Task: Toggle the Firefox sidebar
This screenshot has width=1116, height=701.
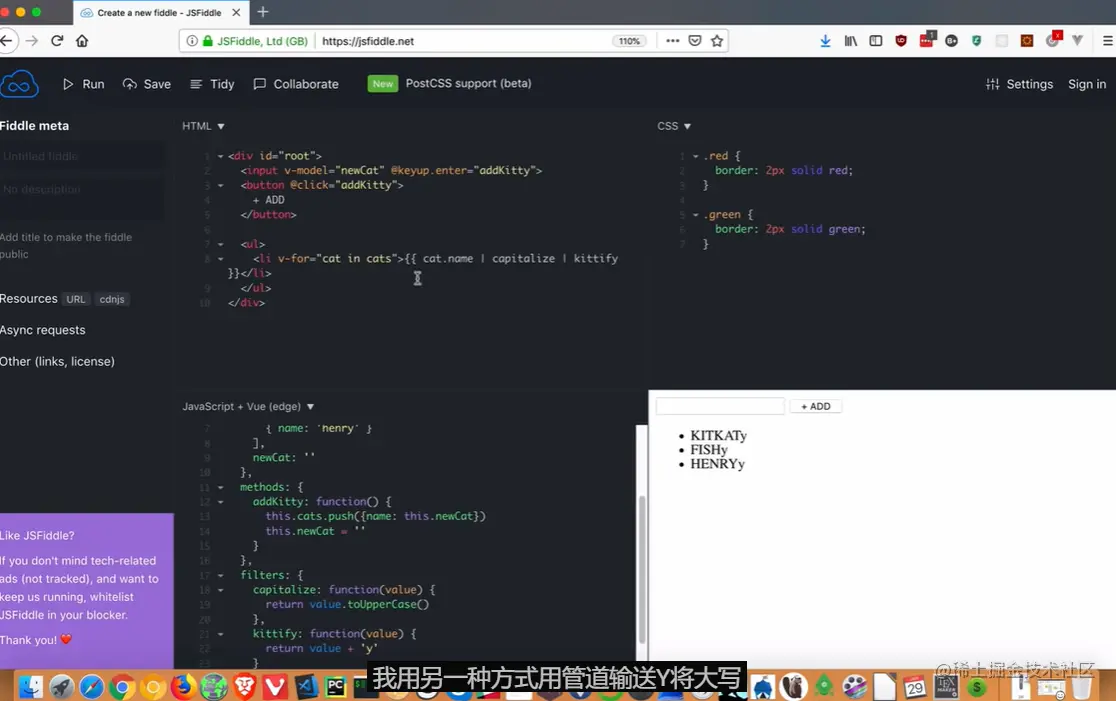Action: pyautogui.click(x=875, y=41)
